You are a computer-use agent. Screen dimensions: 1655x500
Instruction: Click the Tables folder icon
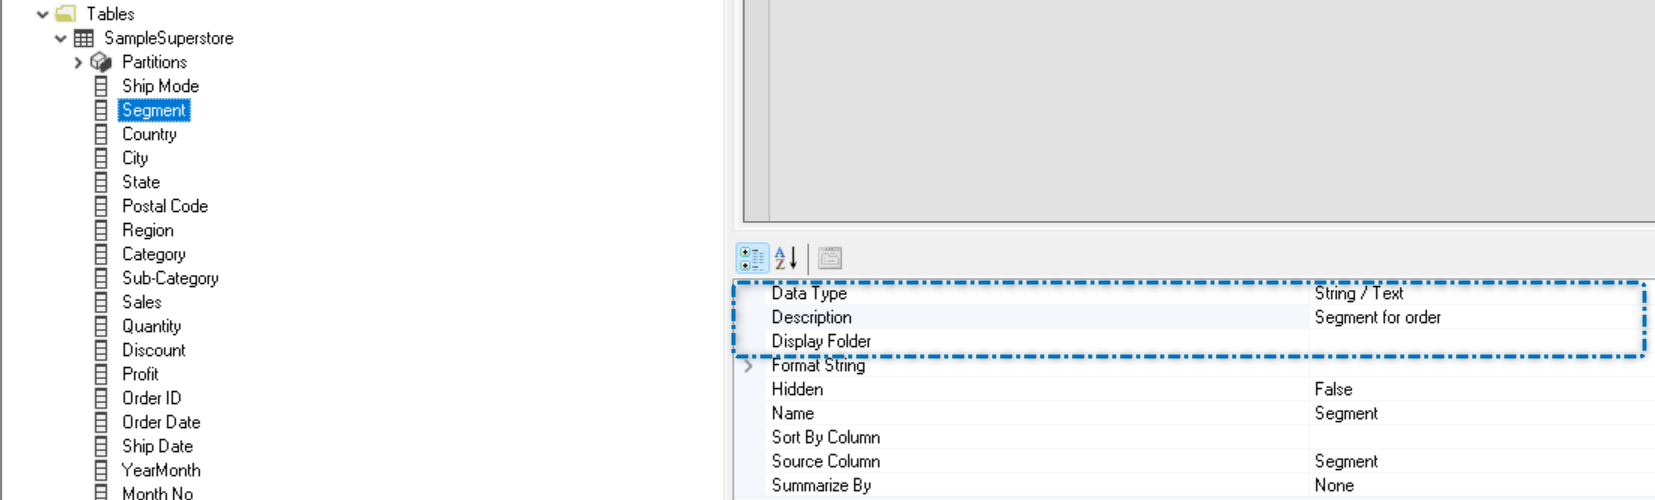pyautogui.click(x=66, y=14)
